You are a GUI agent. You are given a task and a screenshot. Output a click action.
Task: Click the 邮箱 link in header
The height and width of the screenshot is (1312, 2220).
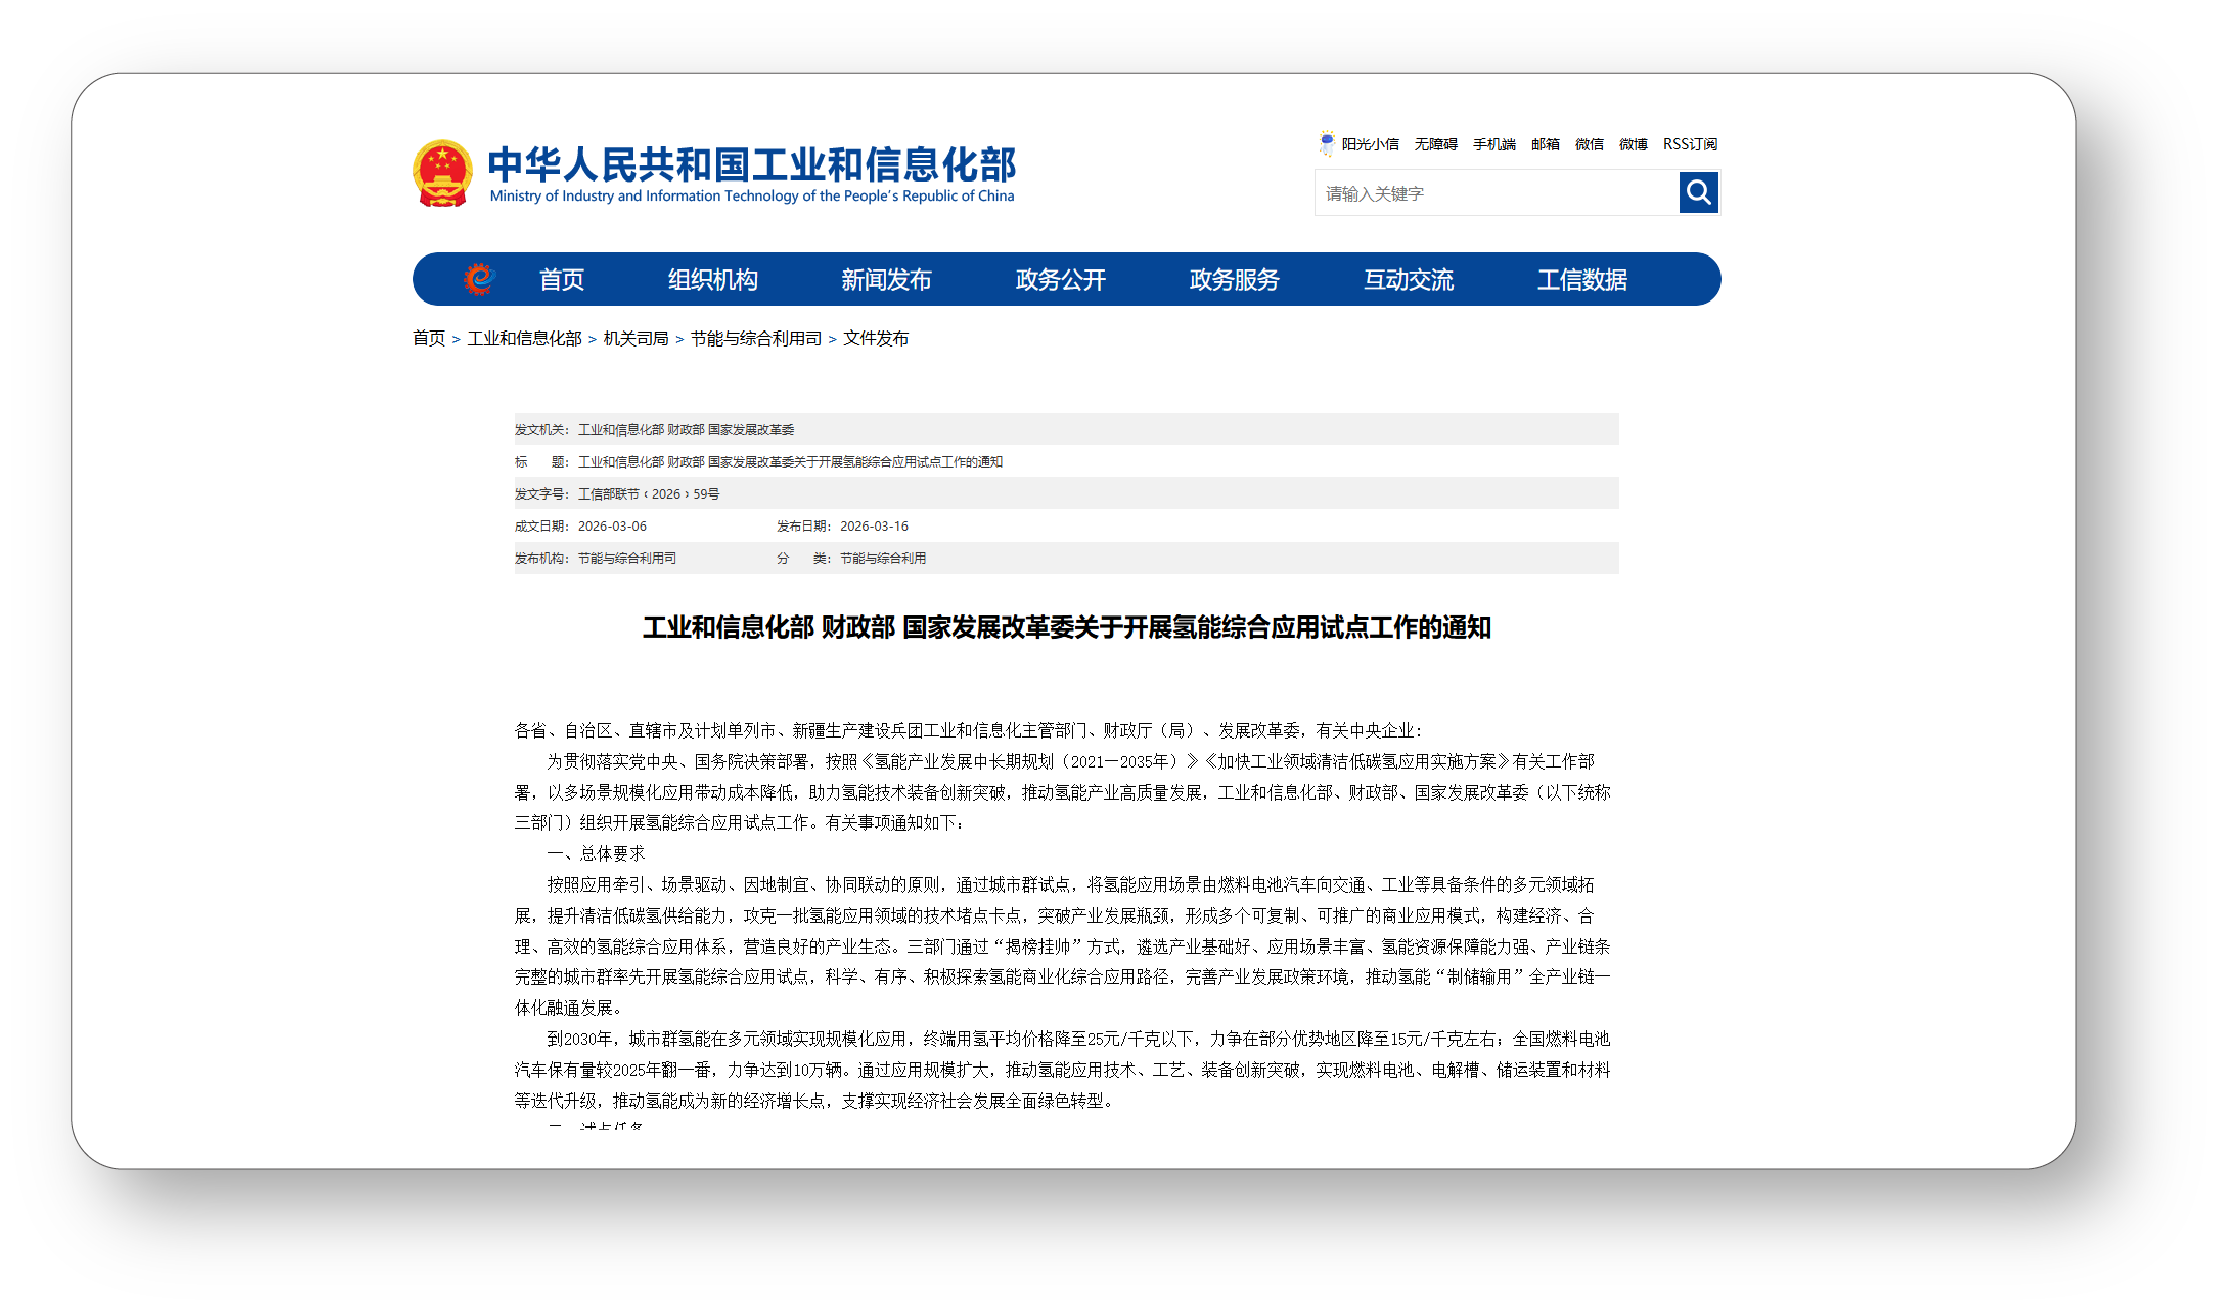(x=1545, y=144)
